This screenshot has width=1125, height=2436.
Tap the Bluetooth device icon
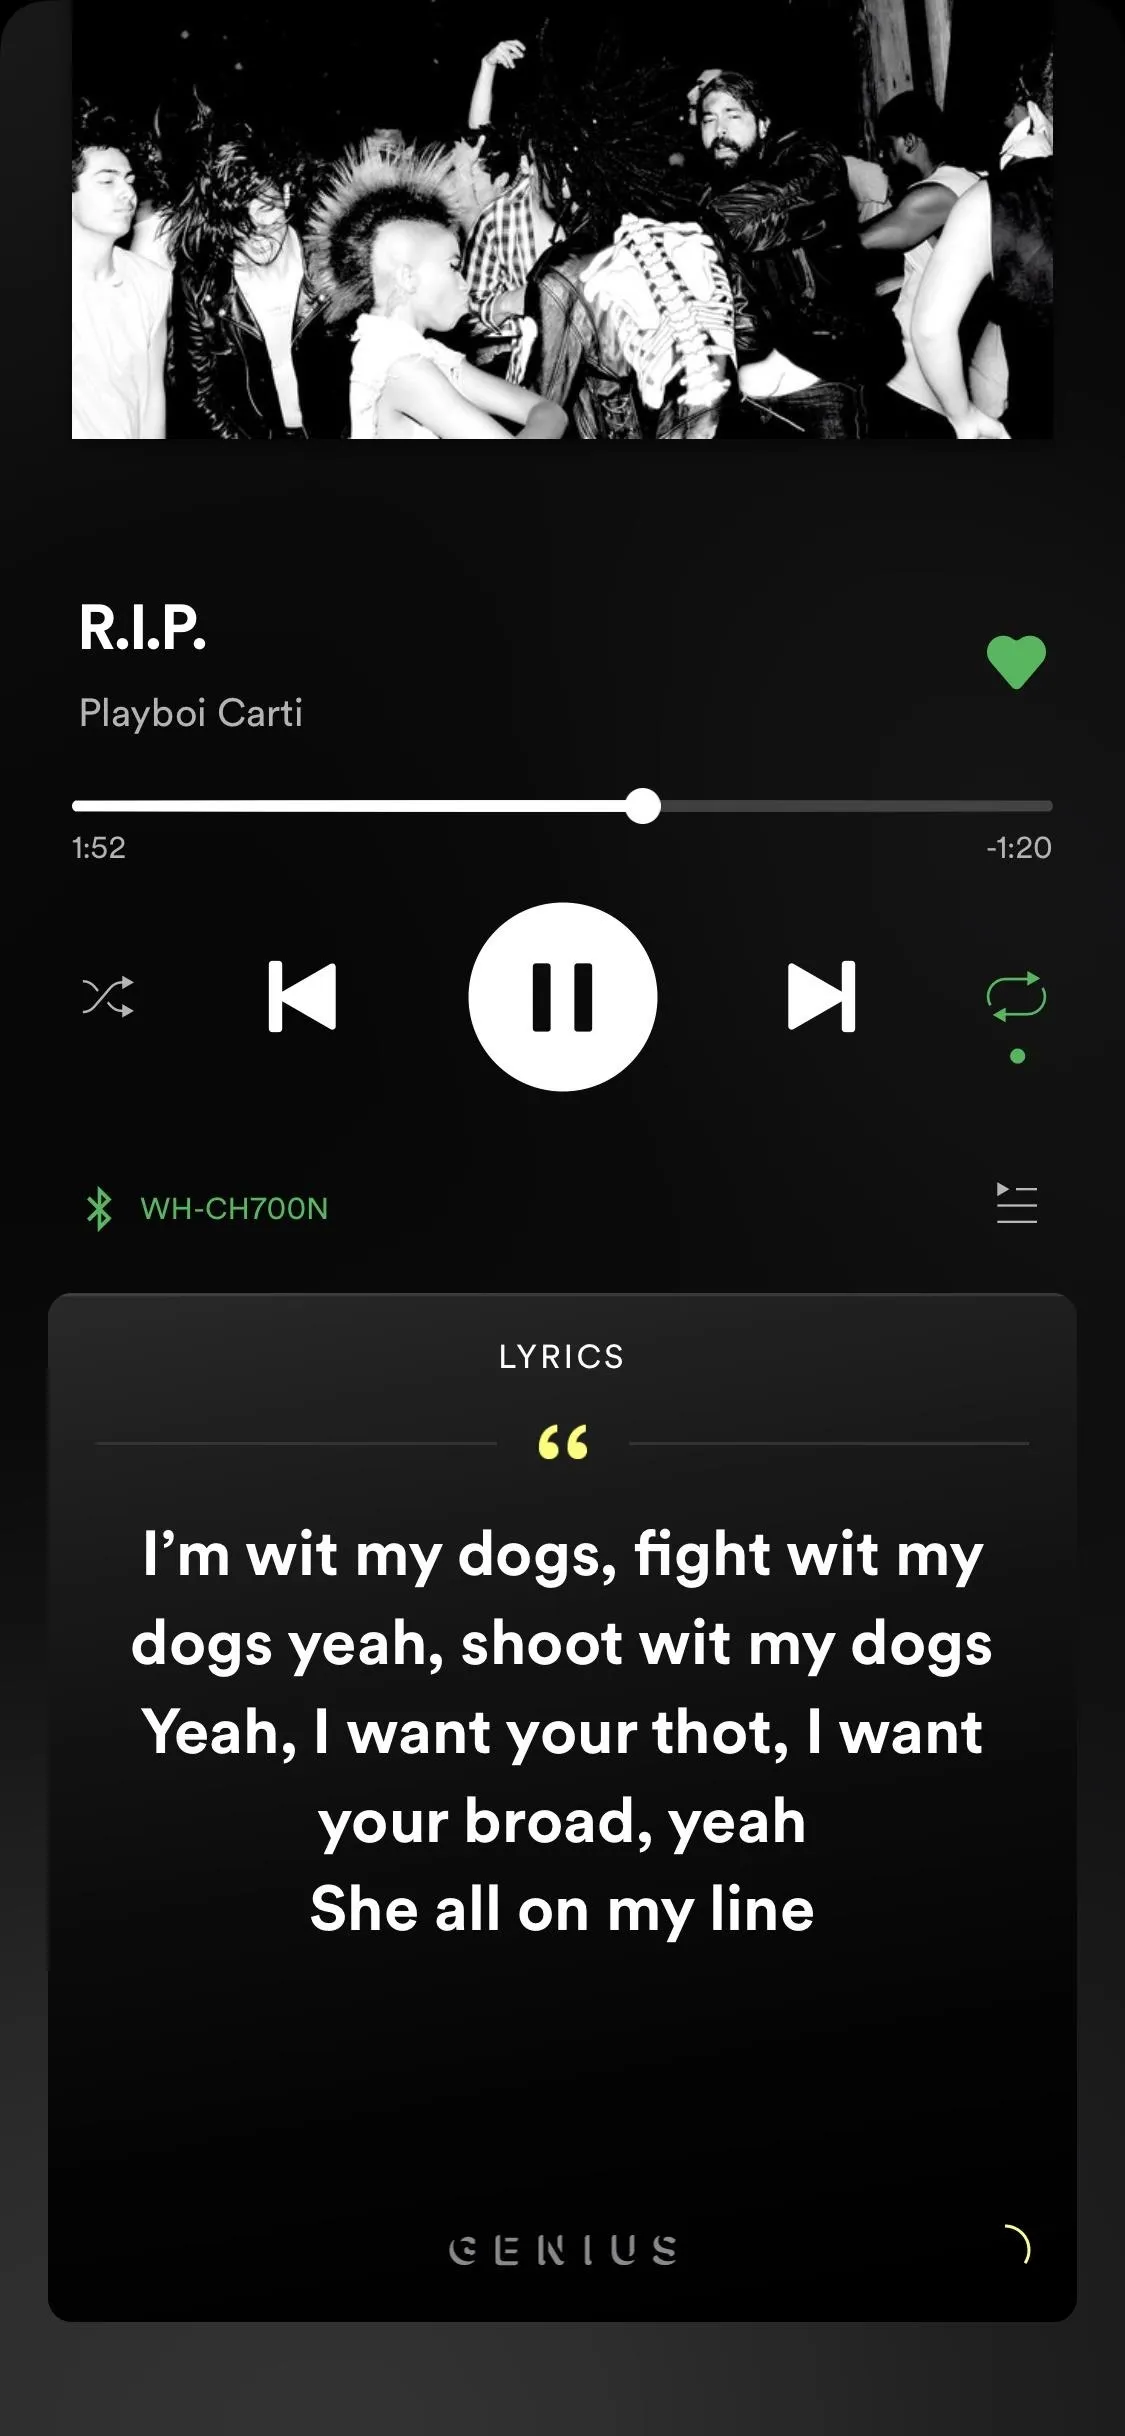pyautogui.click(x=98, y=1208)
